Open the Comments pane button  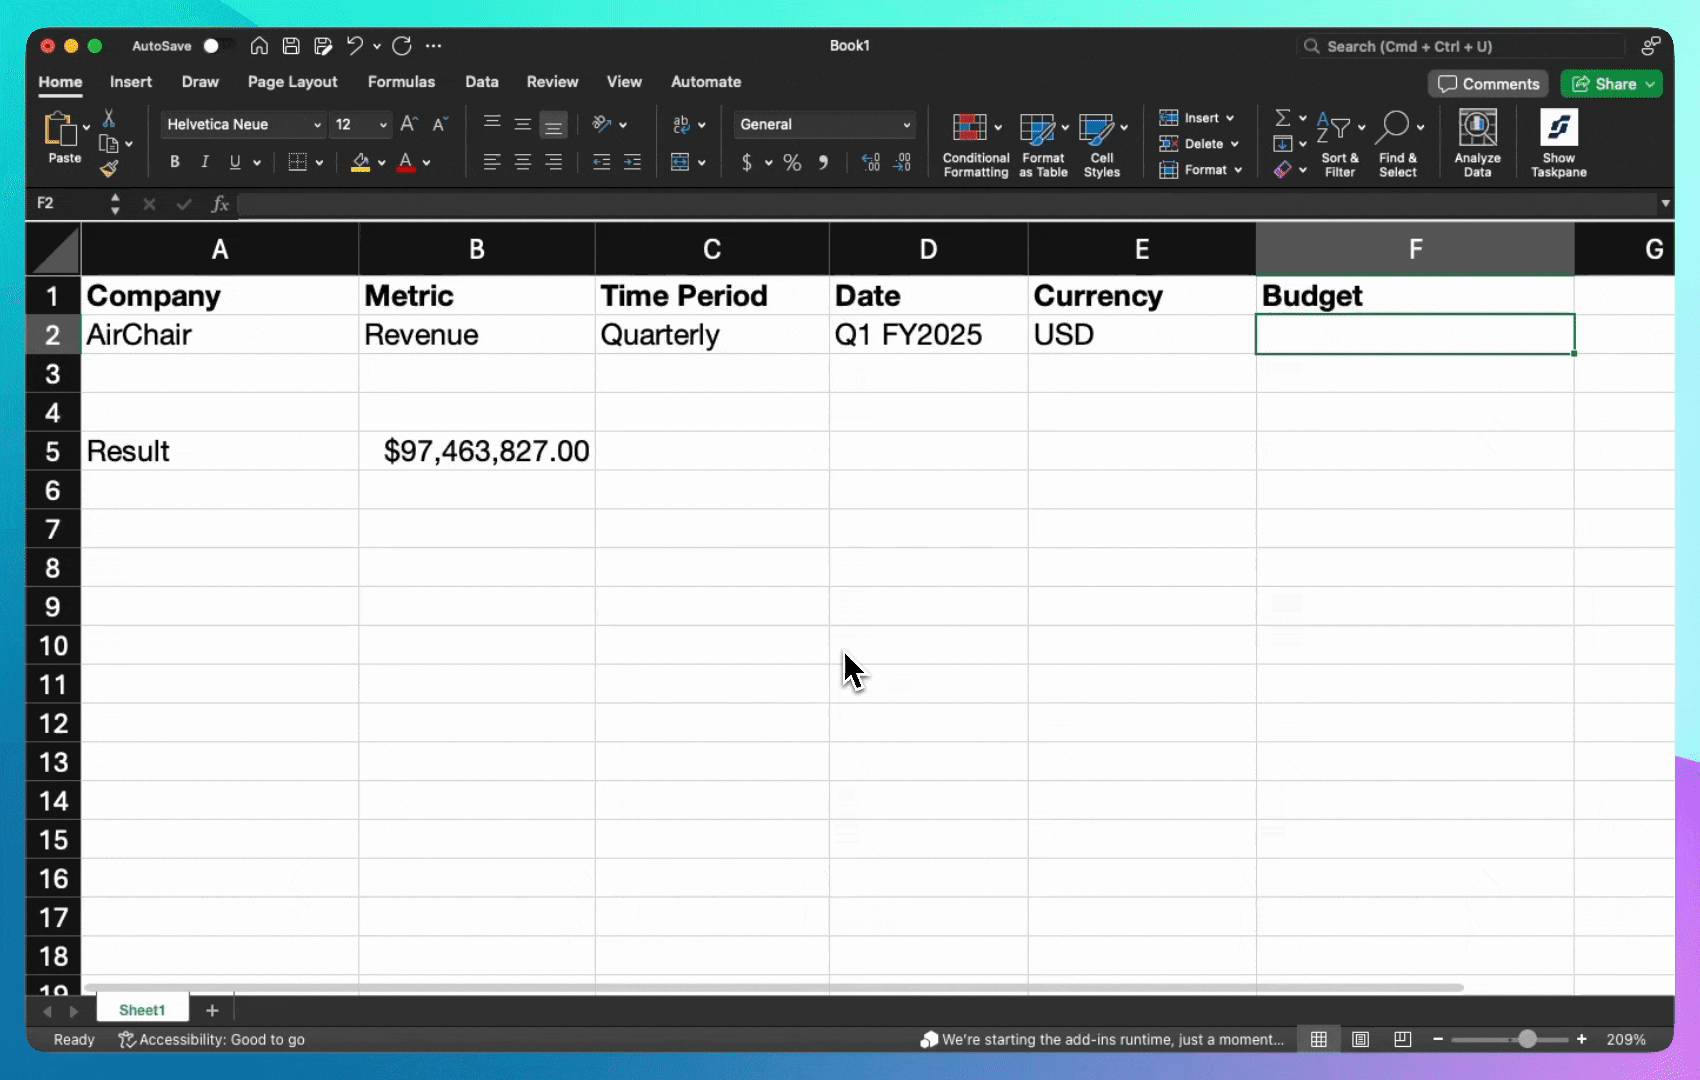coord(1488,84)
